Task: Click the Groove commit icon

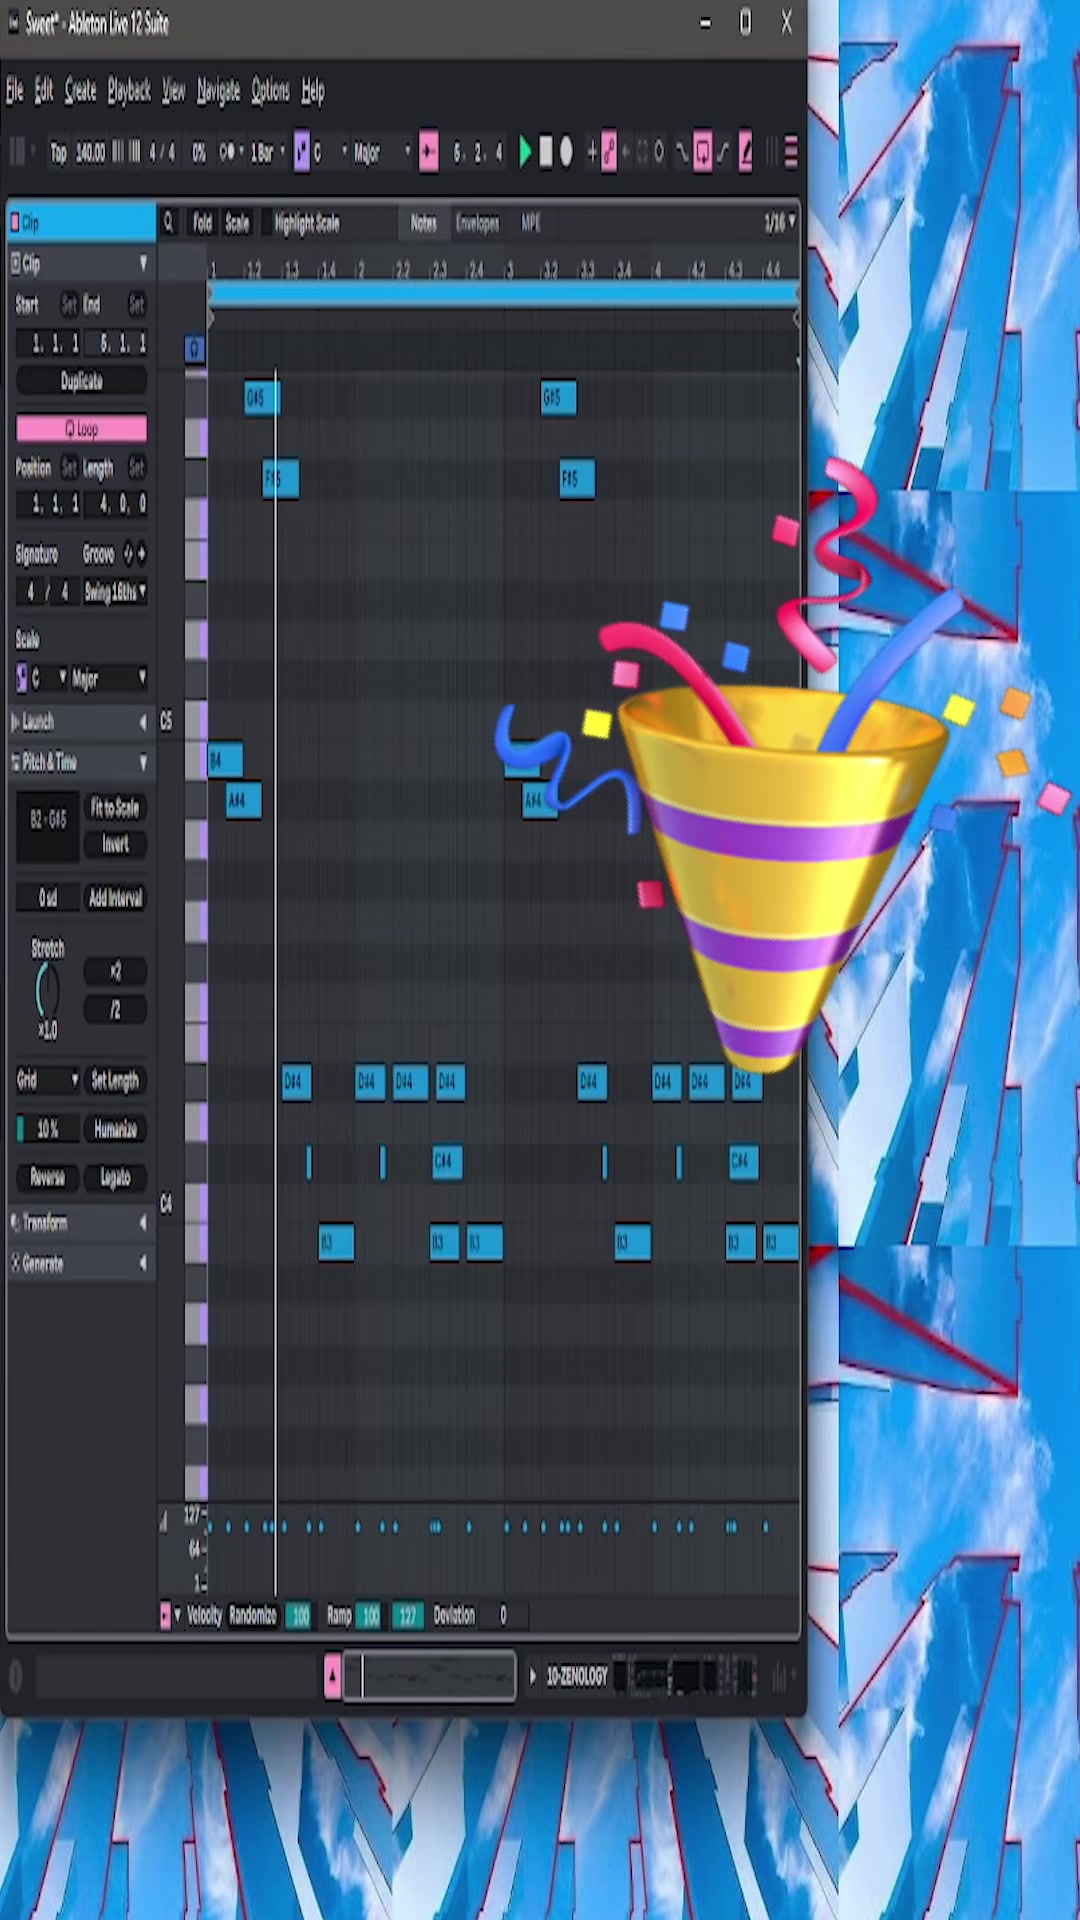Action: coord(141,553)
